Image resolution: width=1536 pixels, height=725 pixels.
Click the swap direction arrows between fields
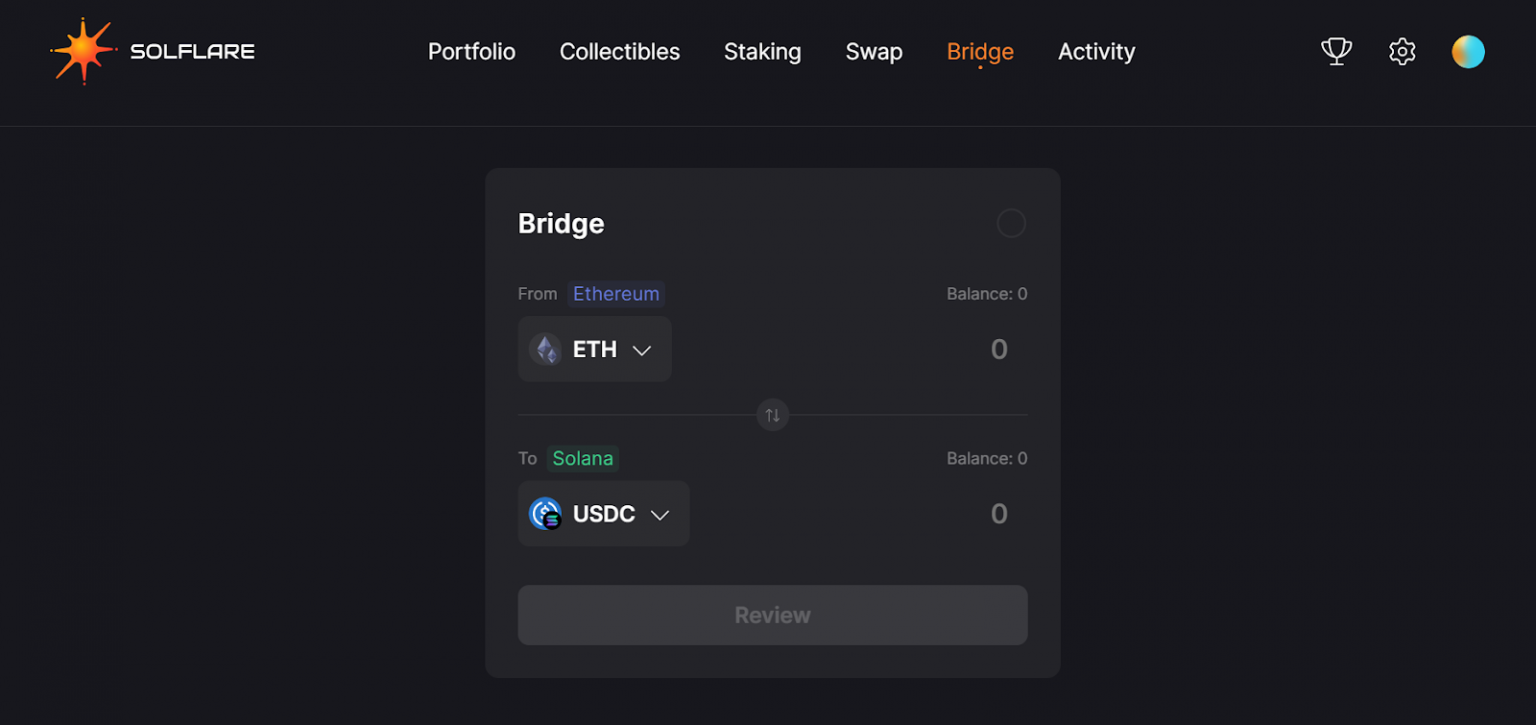tap(772, 415)
